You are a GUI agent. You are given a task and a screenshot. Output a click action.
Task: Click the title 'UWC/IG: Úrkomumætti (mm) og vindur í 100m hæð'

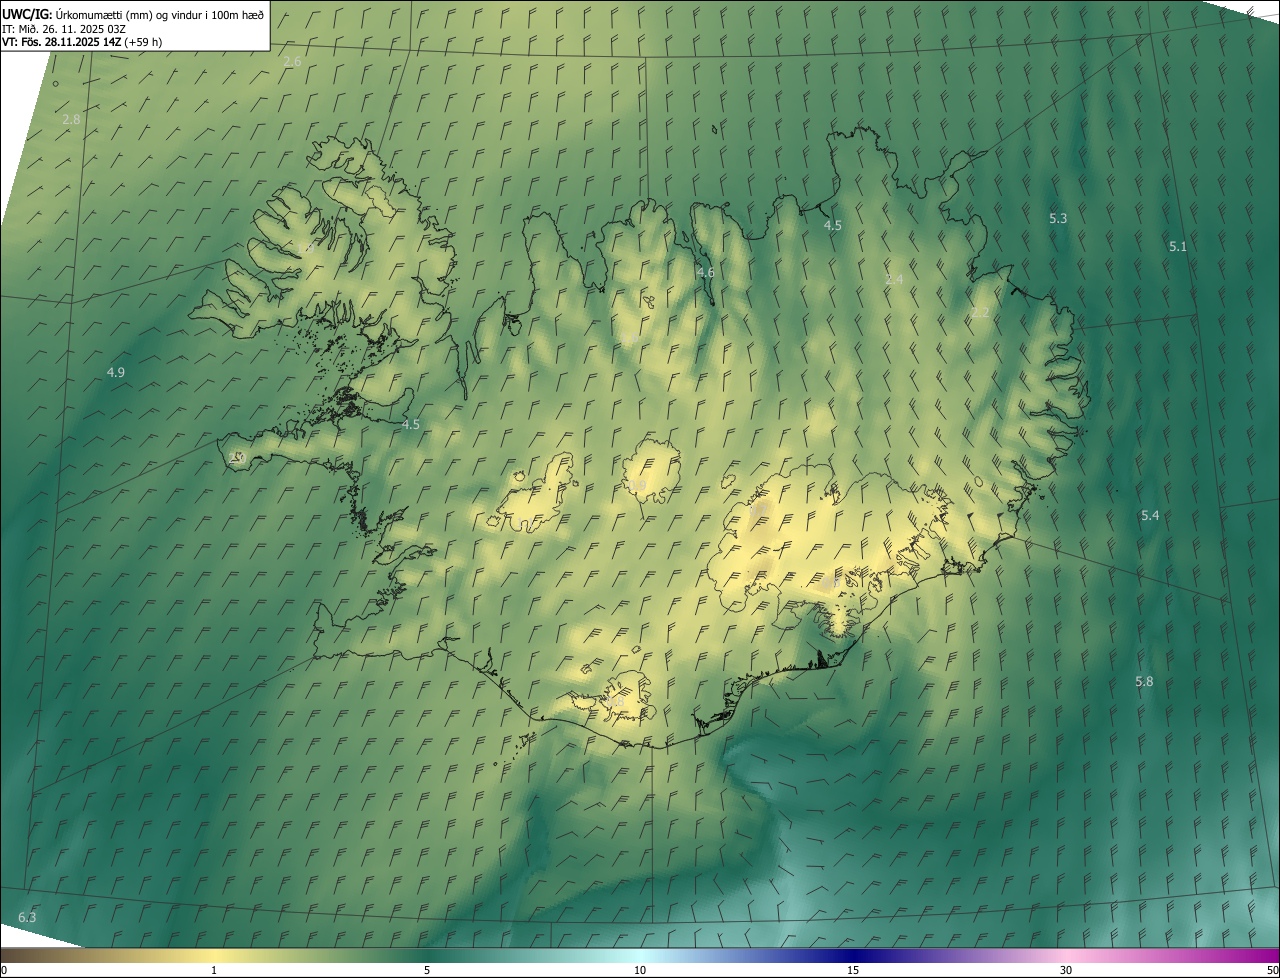tap(133, 14)
